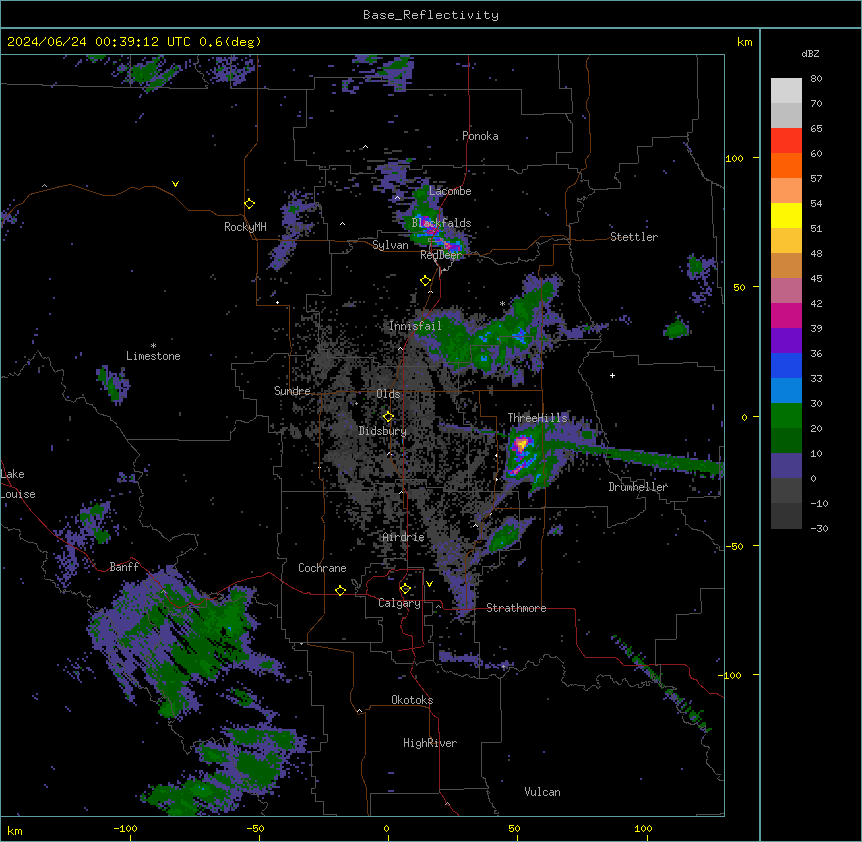Click the yellow diamond marker below Cochrane

(x=340, y=590)
